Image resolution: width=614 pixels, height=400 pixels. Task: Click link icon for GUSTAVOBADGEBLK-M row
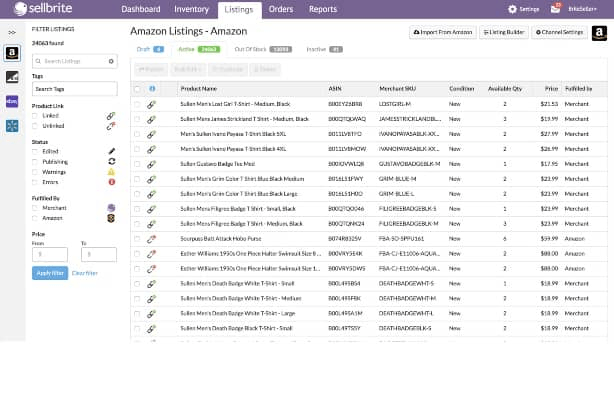[x=151, y=165]
